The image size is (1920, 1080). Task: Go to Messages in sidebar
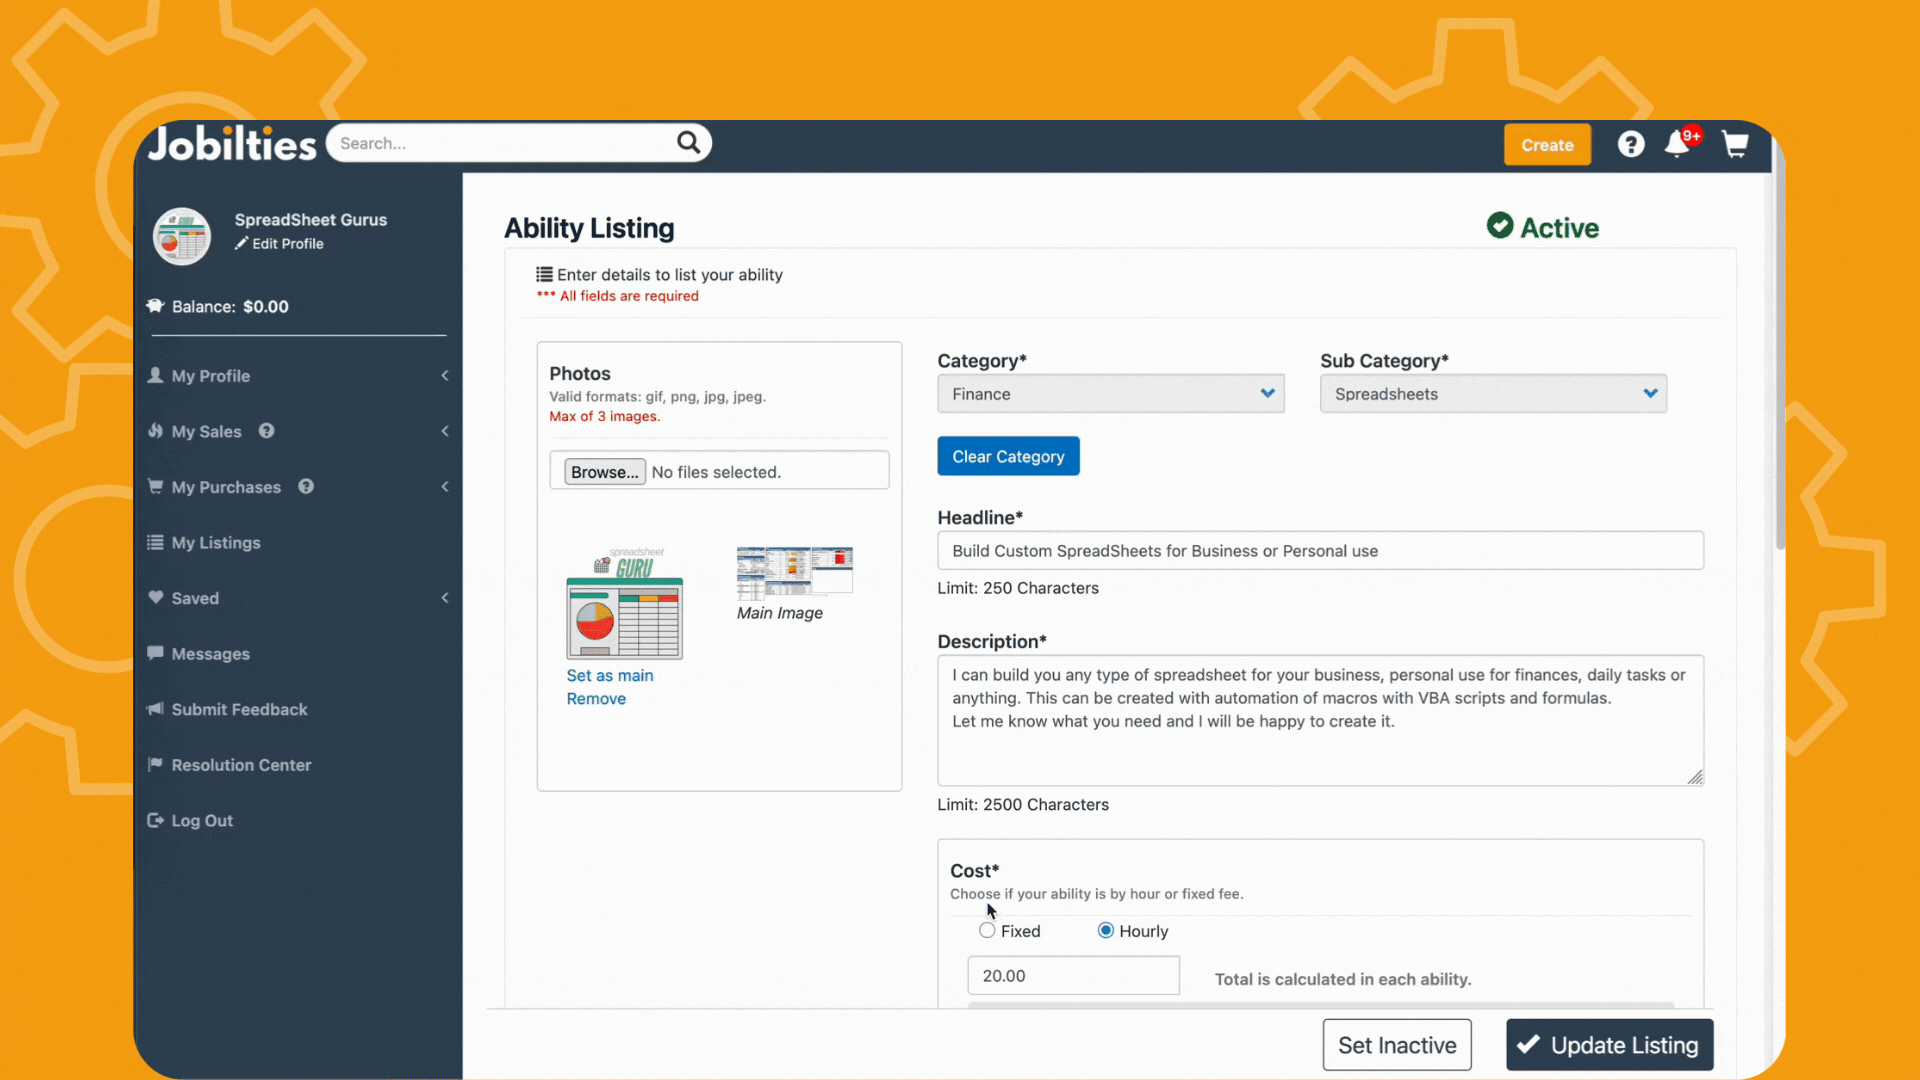click(x=210, y=654)
